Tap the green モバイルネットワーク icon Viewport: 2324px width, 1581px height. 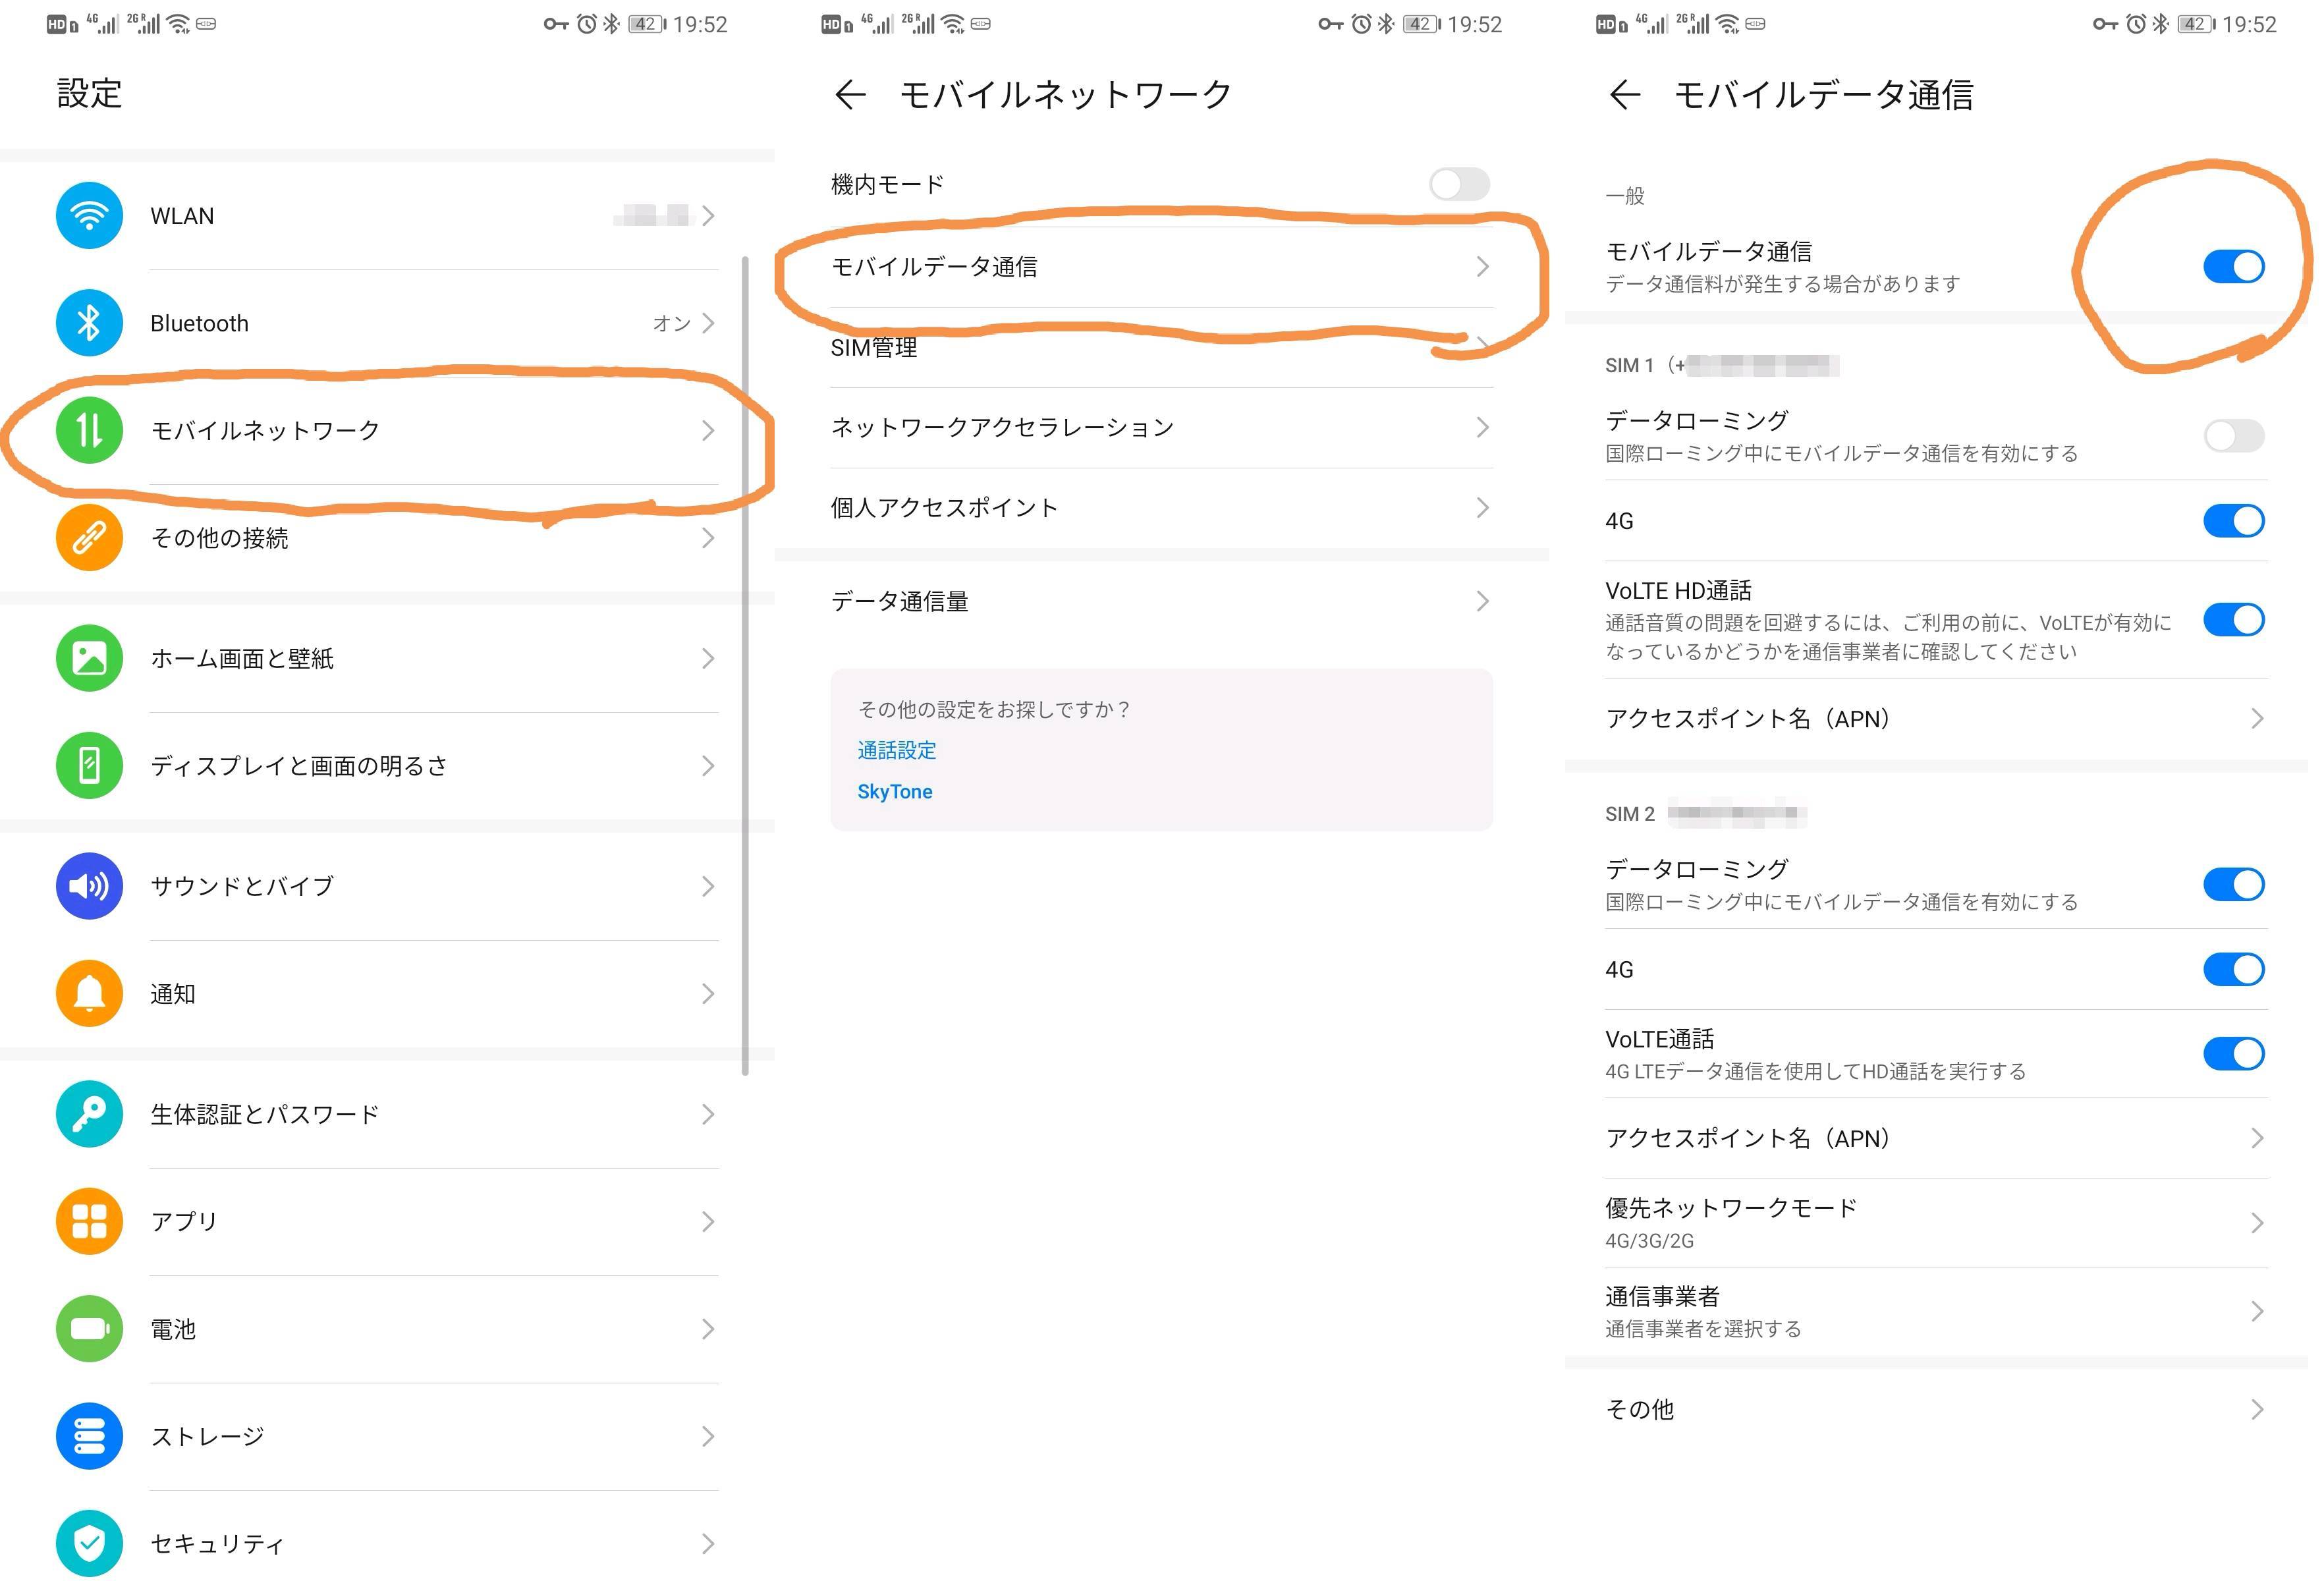(89, 430)
